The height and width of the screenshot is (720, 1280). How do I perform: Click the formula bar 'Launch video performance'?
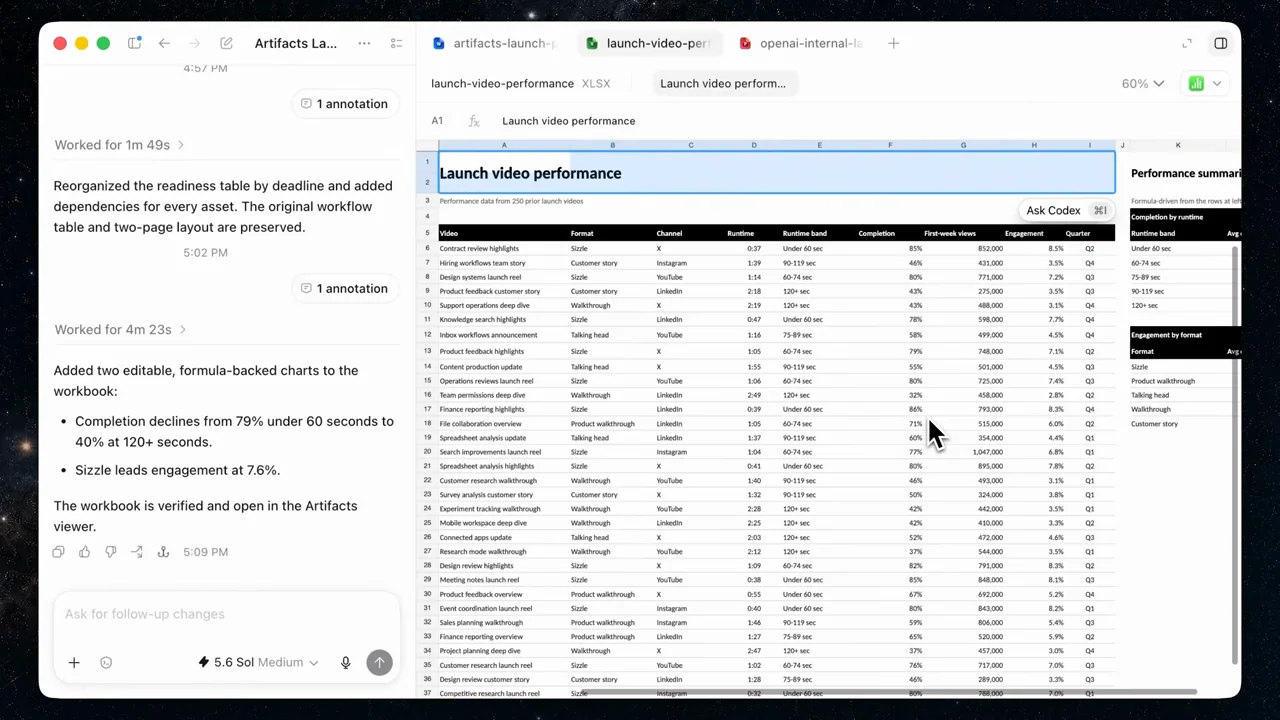568,121
